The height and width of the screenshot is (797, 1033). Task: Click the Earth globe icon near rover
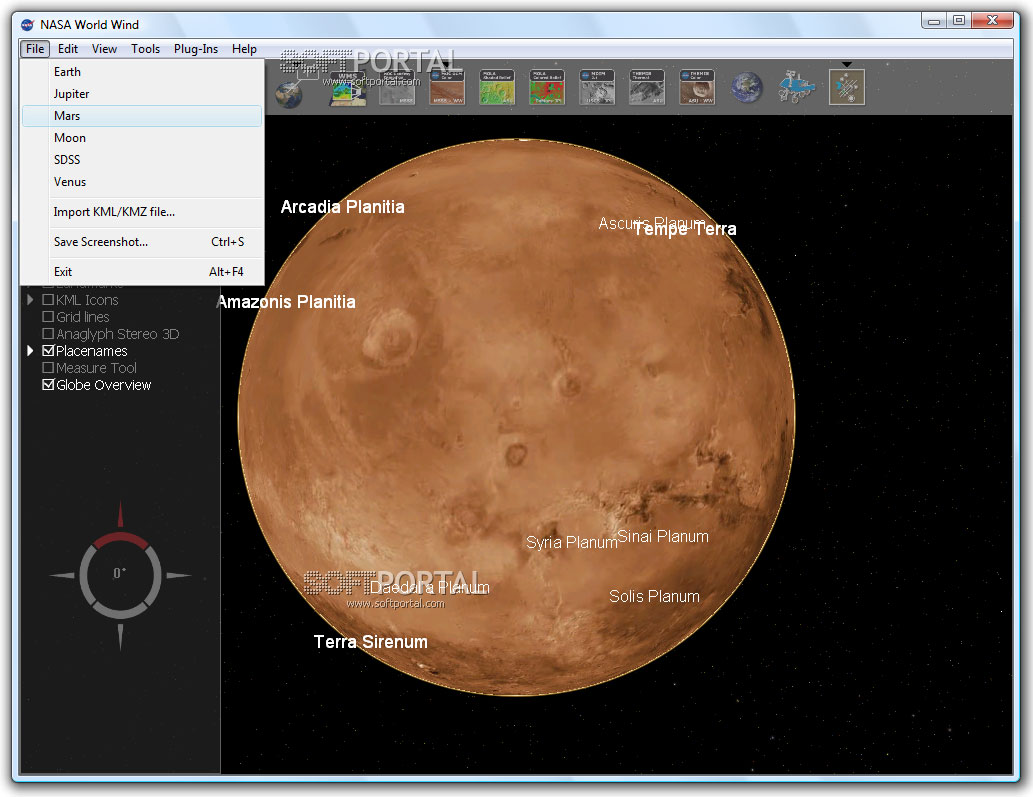click(x=746, y=88)
